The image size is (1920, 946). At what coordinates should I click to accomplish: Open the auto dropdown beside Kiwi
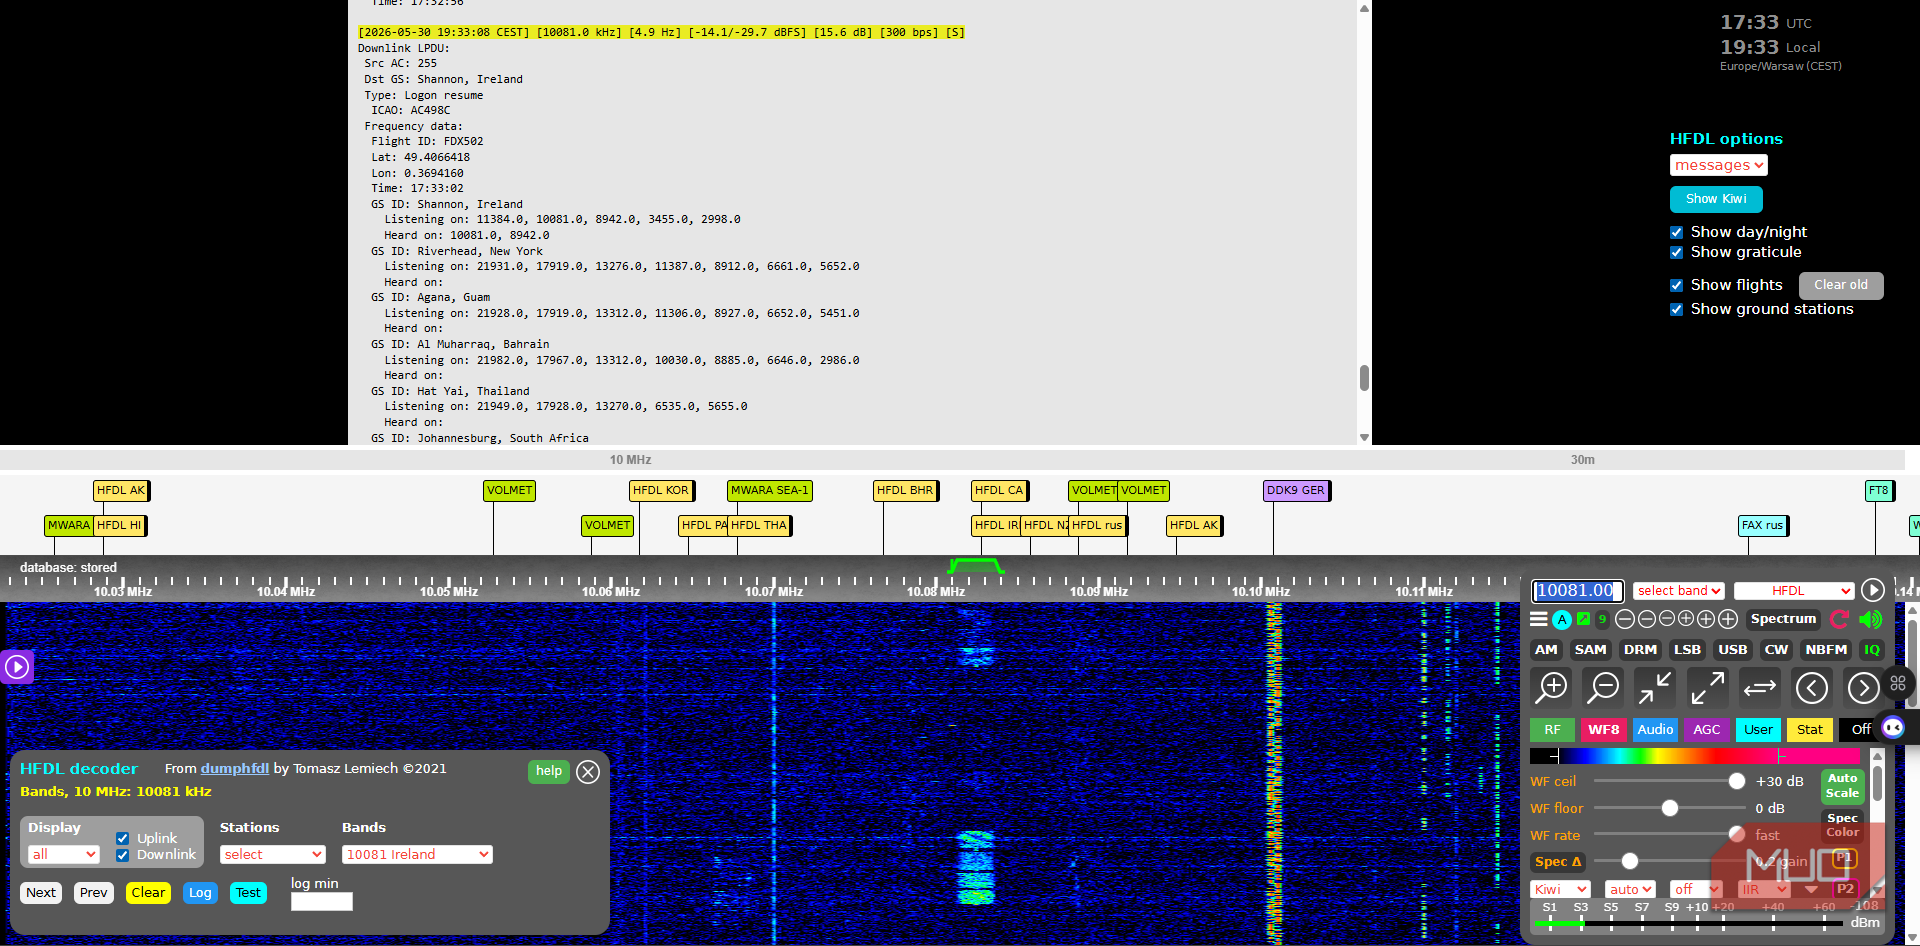tap(1630, 889)
